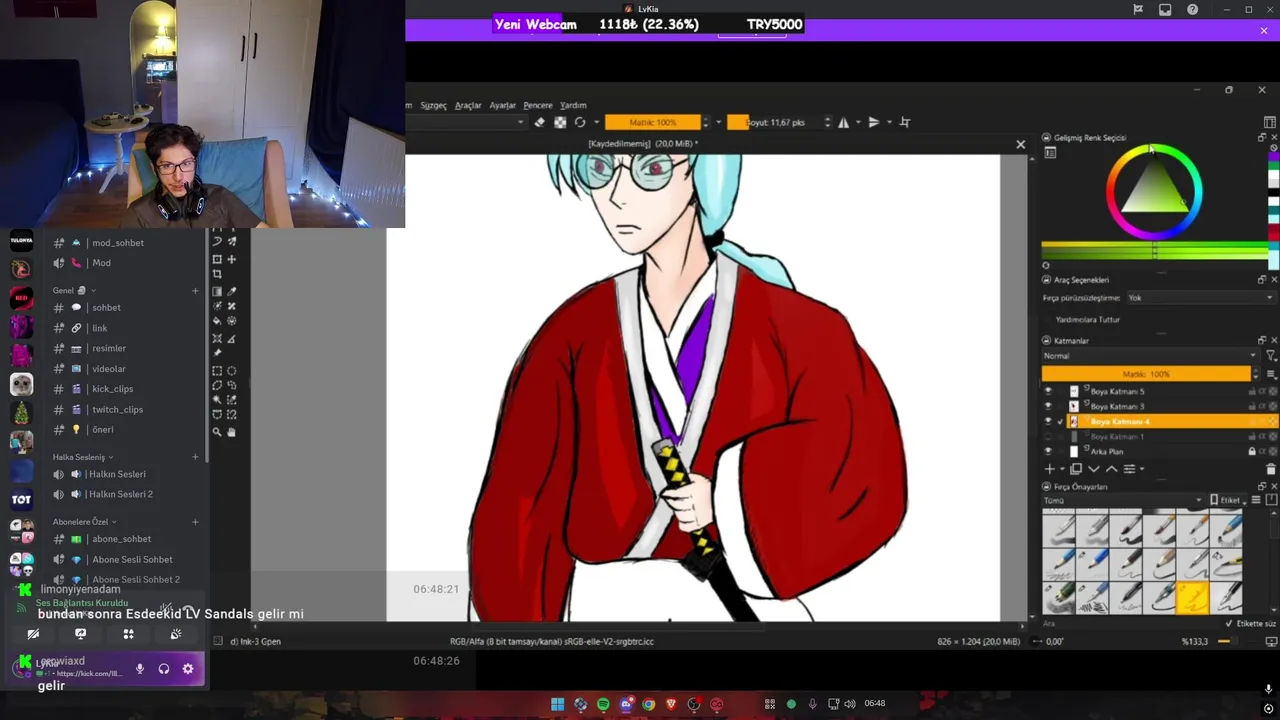Open Fırça pürüzsüzleştirme dropdown showing Yok
Screen dimensions: 1280x720
click(x=1200, y=298)
